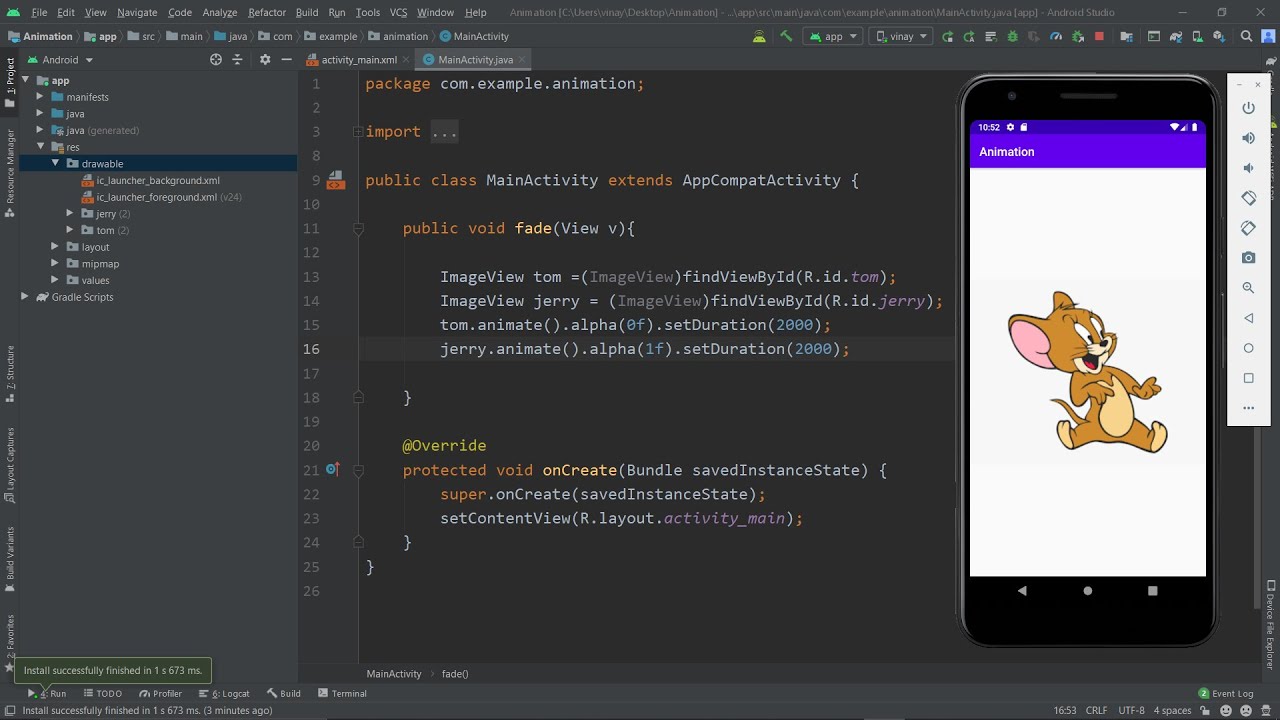Click the Make Project hammer icon
The image size is (1280, 720).
(x=786, y=36)
